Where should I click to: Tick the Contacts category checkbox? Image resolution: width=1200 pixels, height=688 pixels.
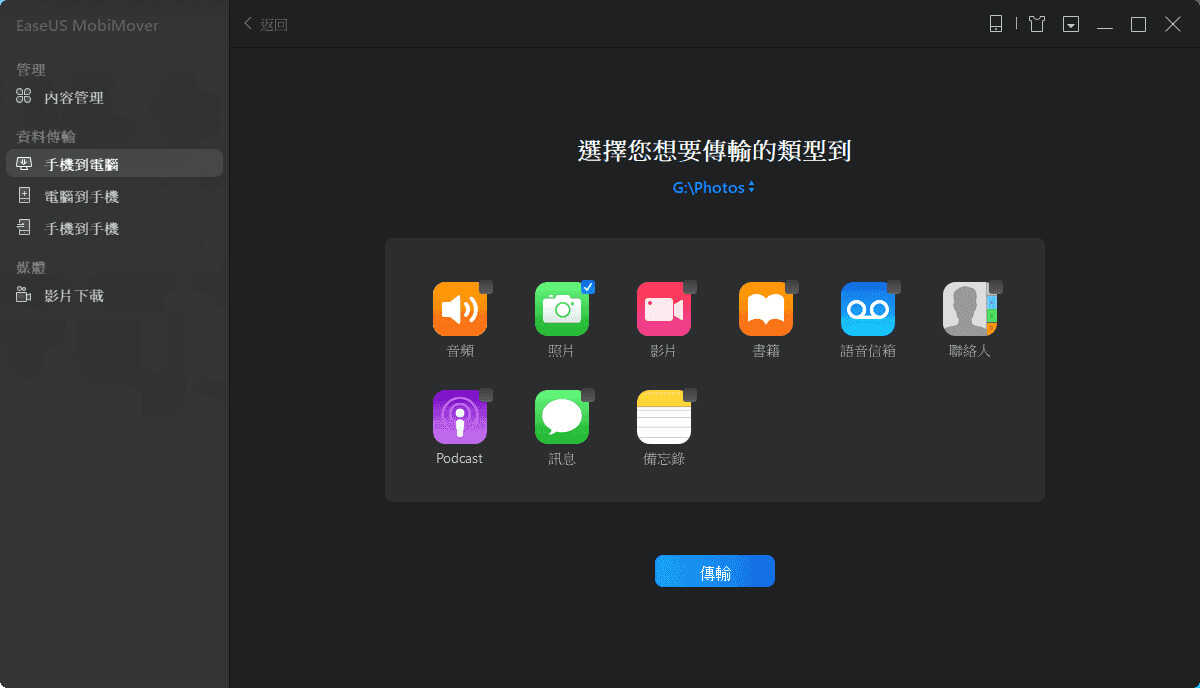[996, 287]
